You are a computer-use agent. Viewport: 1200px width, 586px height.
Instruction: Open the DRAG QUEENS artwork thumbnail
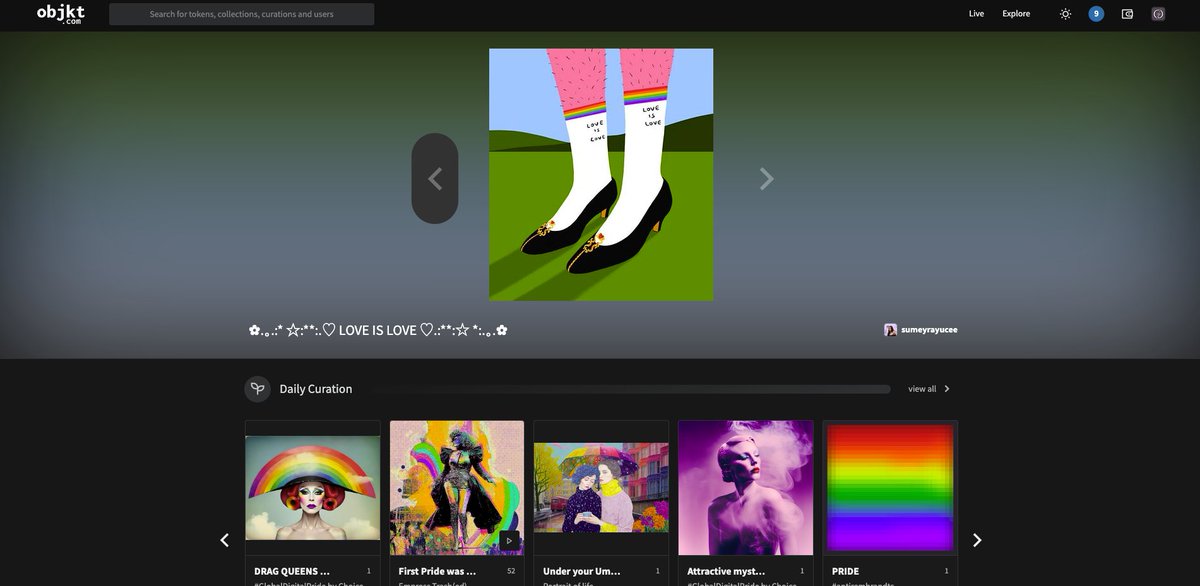[x=313, y=488]
